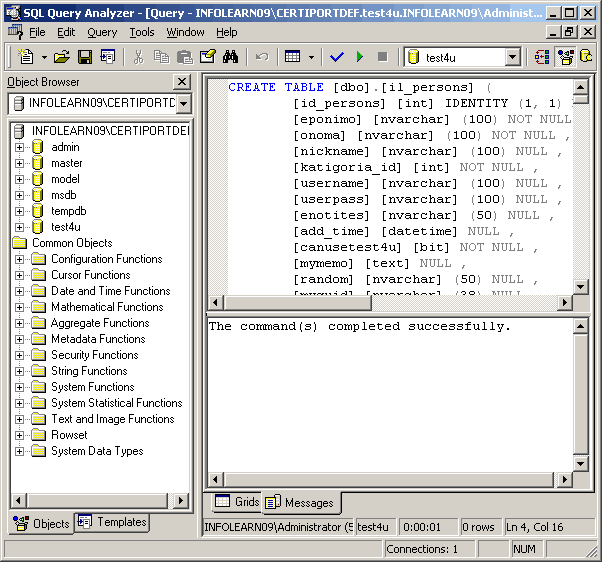Expand the Configuration Functions folder
The width and height of the screenshot is (602, 562).
click(19, 259)
